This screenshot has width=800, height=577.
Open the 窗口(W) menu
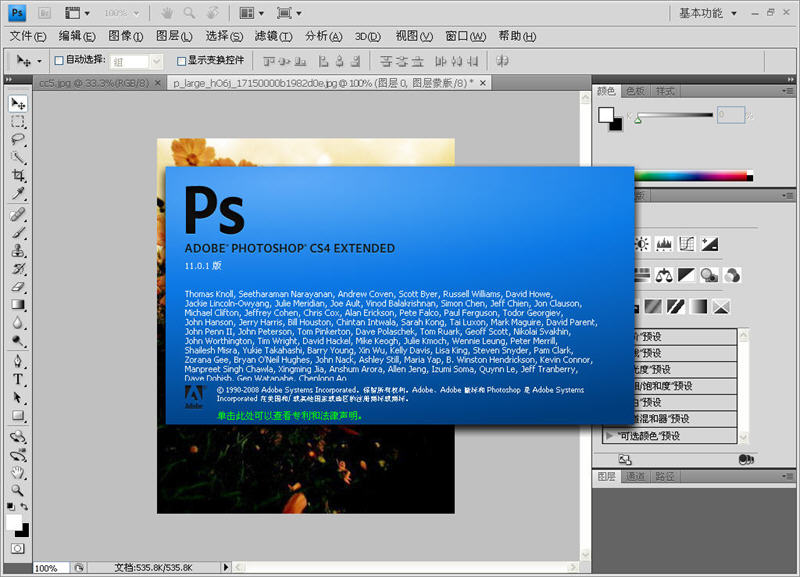coord(466,36)
